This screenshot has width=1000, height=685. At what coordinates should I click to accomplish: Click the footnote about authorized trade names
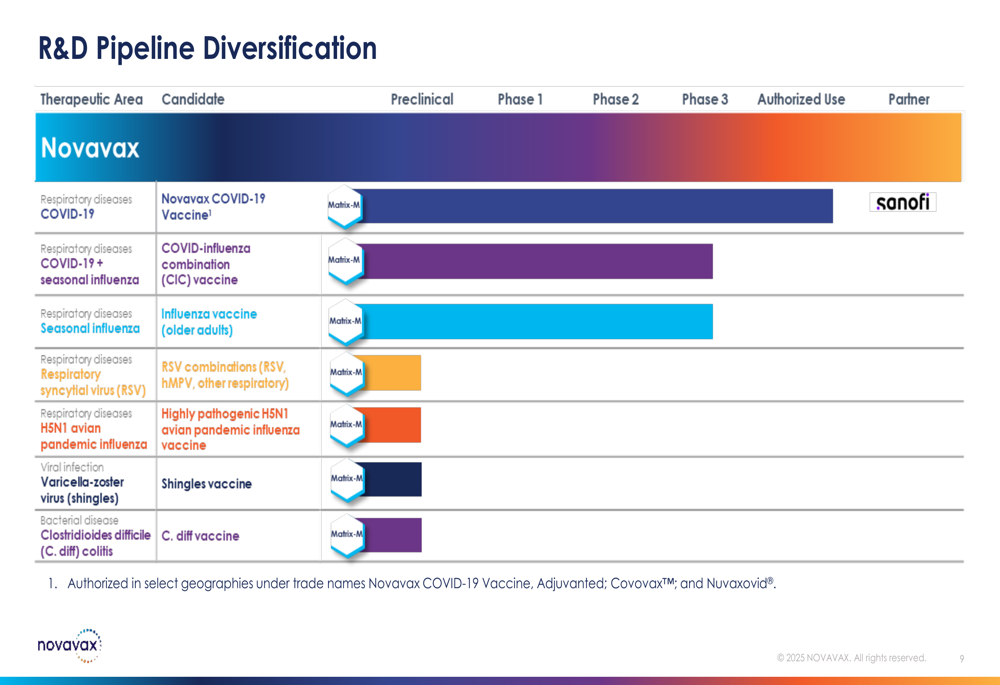pos(412,583)
